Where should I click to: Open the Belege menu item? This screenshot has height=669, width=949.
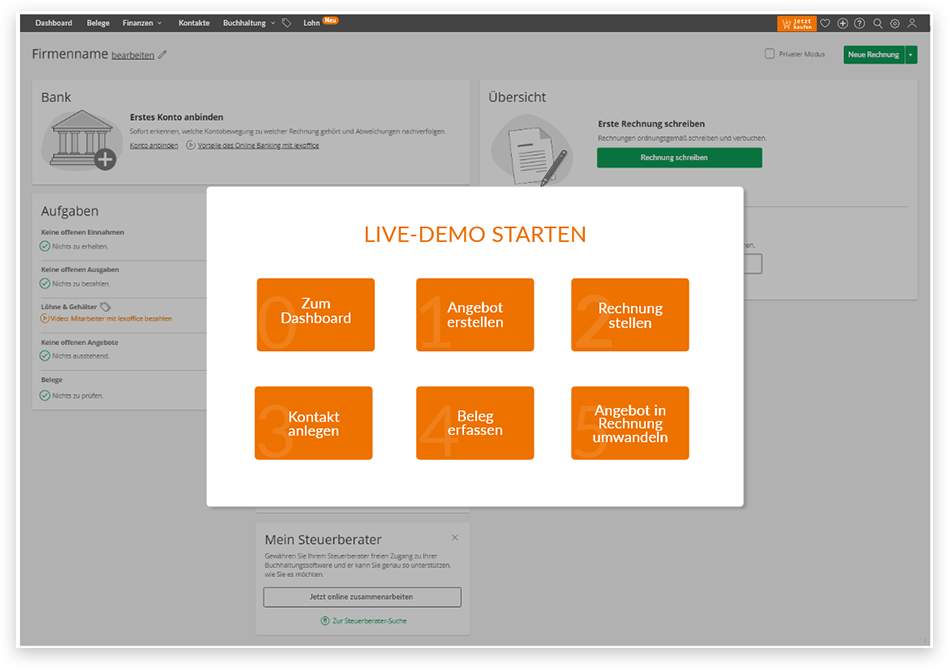coord(98,22)
